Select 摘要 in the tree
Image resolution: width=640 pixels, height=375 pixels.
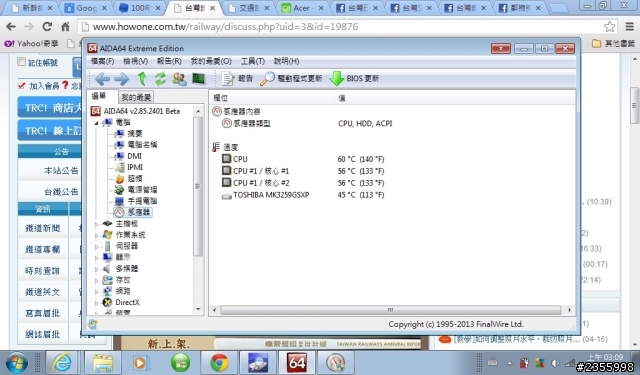pos(135,133)
